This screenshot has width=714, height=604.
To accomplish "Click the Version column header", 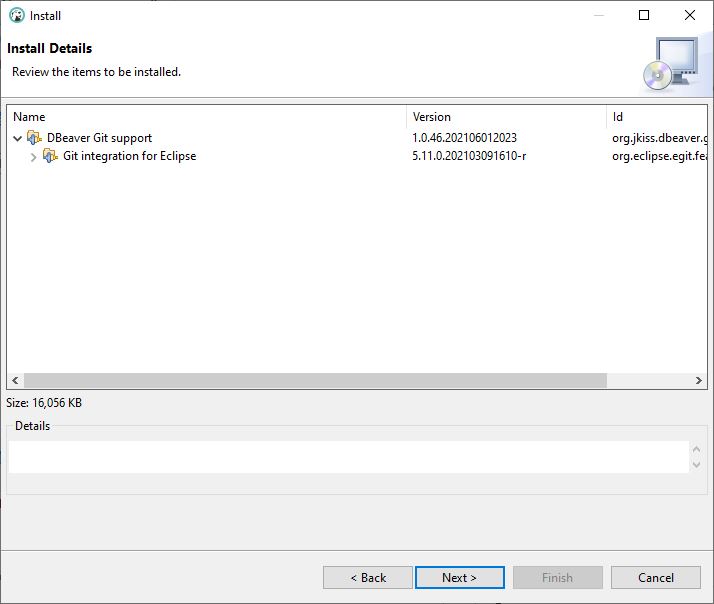I will pyautogui.click(x=506, y=117).
